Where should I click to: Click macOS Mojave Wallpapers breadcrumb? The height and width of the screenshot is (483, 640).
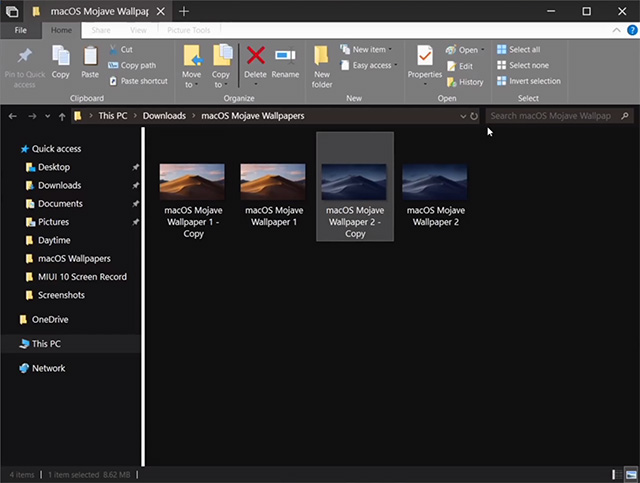pyautogui.click(x=253, y=116)
